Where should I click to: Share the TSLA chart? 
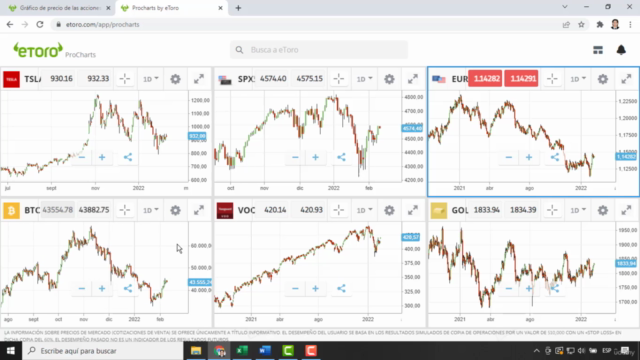pyautogui.click(x=128, y=157)
